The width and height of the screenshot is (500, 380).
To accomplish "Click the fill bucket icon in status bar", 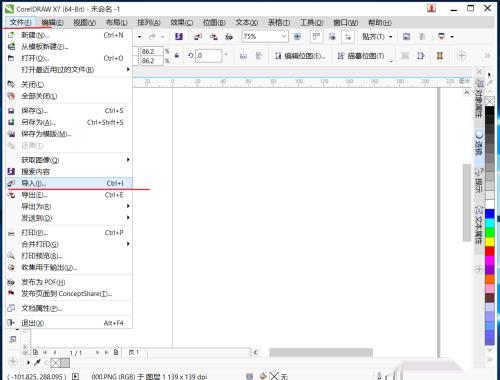I will click(263, 376).
